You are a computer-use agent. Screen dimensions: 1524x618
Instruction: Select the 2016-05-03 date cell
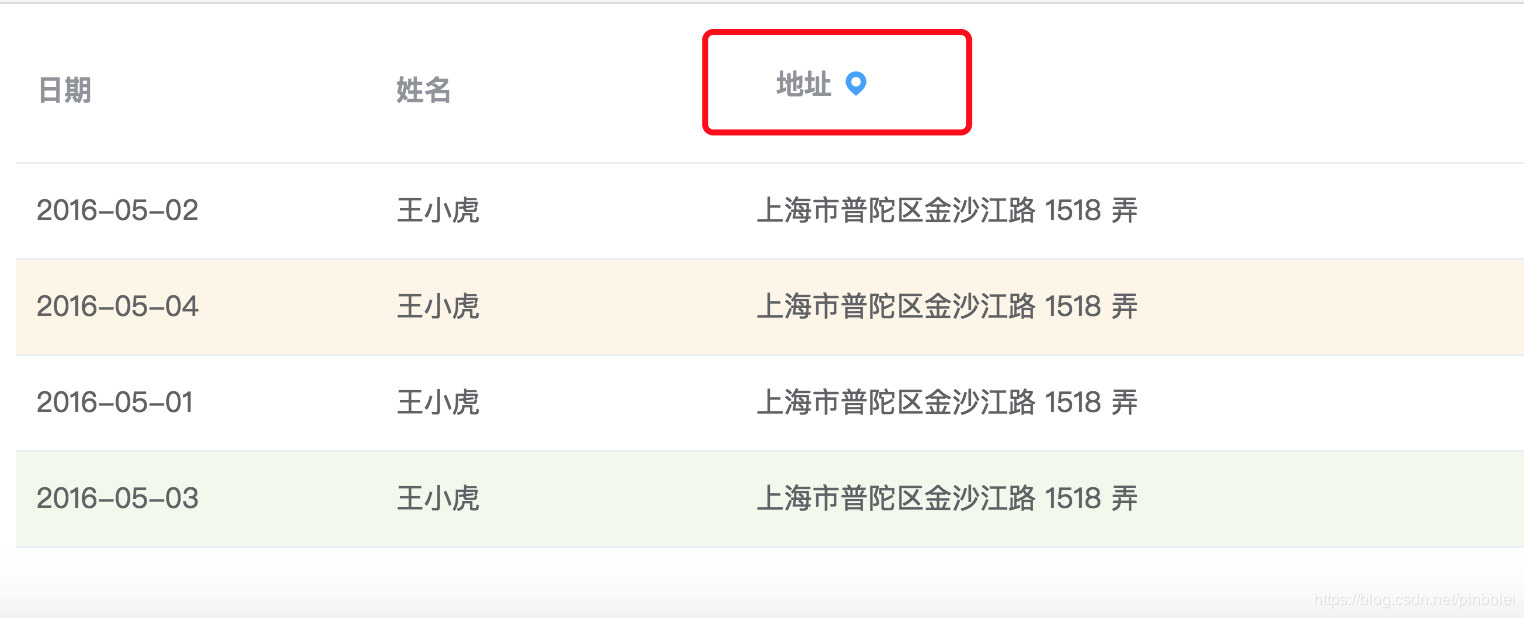(118, 498)
